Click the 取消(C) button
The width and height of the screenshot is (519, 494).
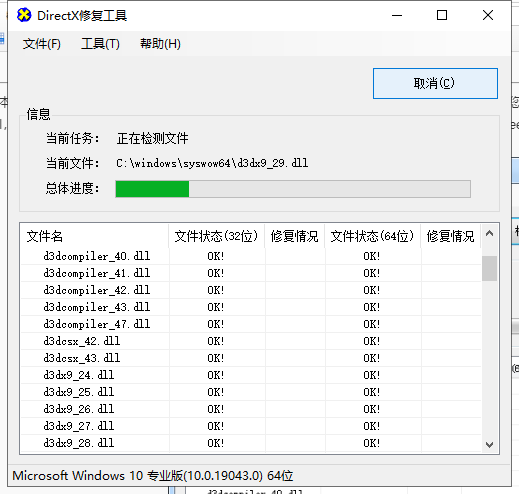[x=435, y=83]
